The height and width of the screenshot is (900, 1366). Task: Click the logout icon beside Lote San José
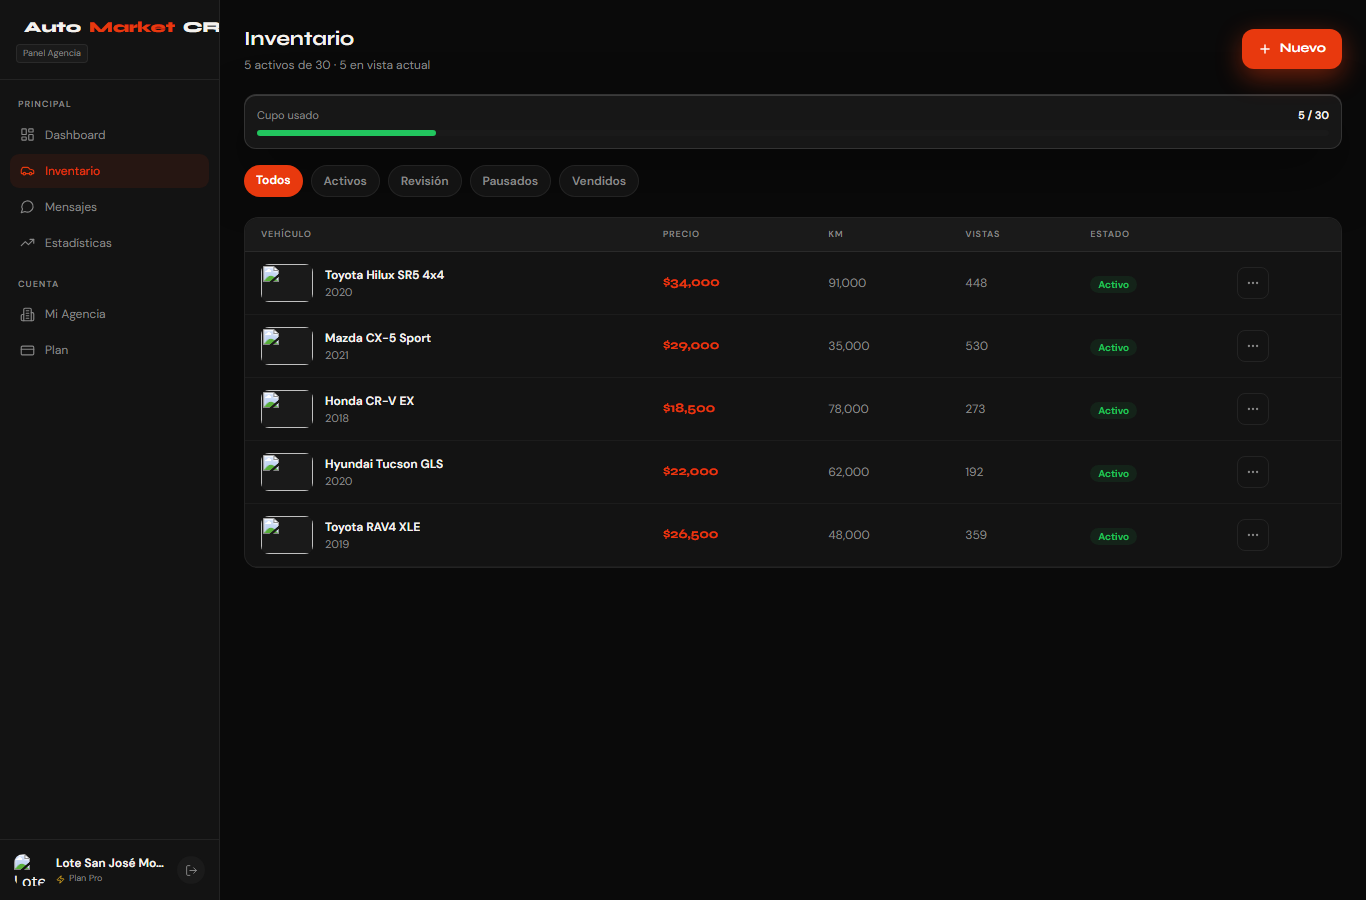[x=191, y=870]
